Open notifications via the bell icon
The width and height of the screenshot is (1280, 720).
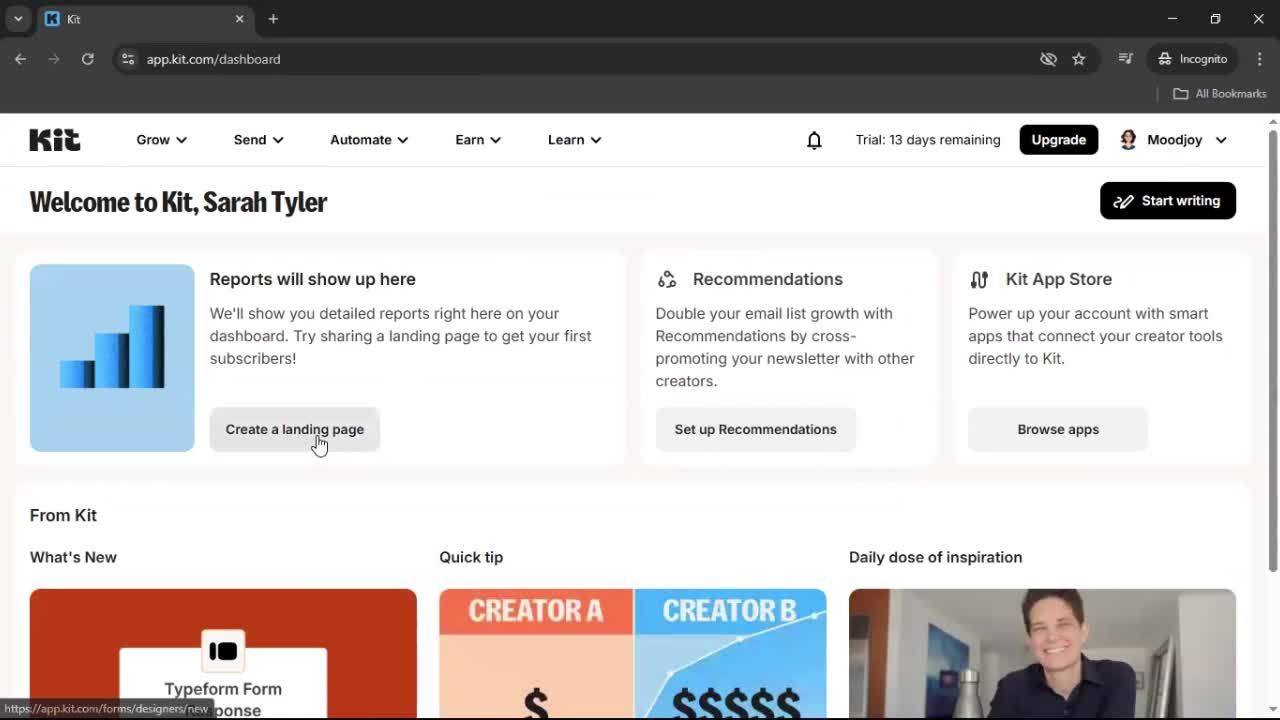tap(814, 140)
